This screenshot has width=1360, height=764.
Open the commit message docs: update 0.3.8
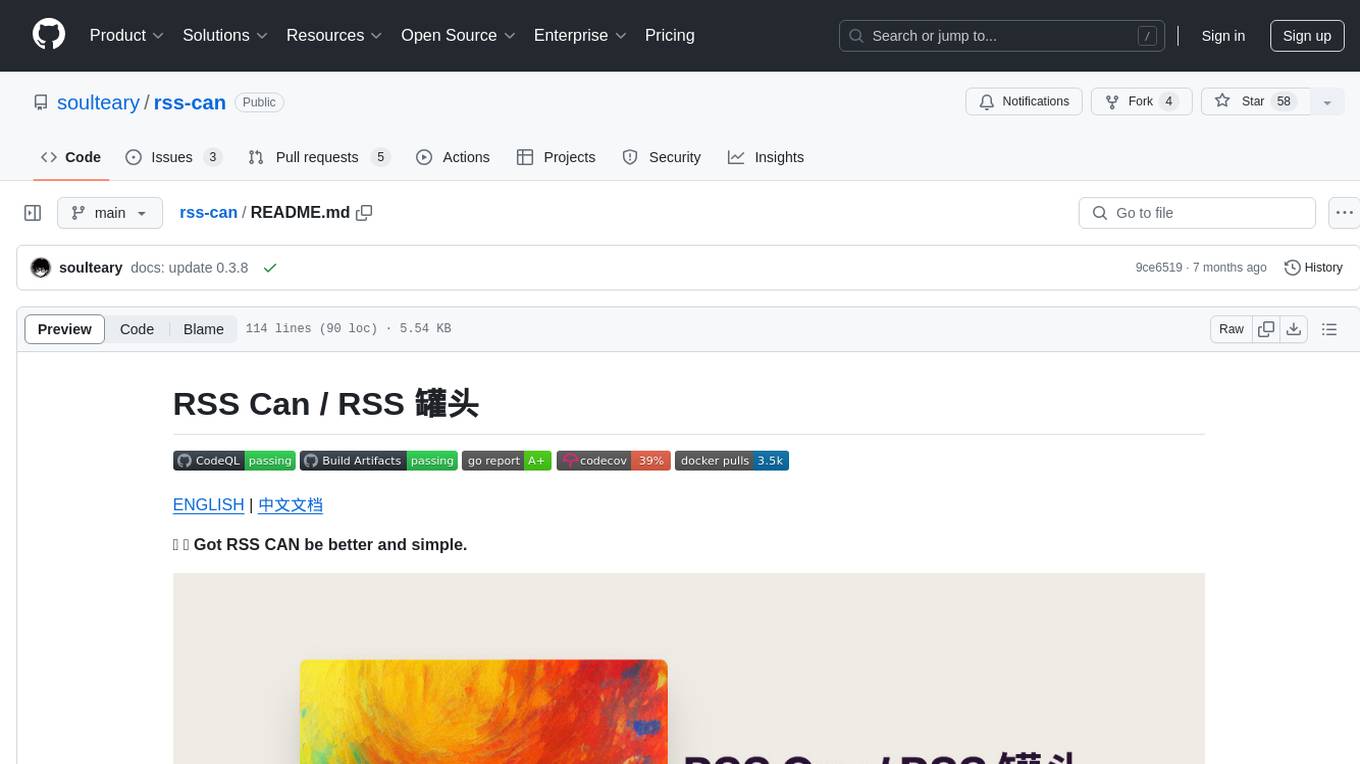coord(189,268)
